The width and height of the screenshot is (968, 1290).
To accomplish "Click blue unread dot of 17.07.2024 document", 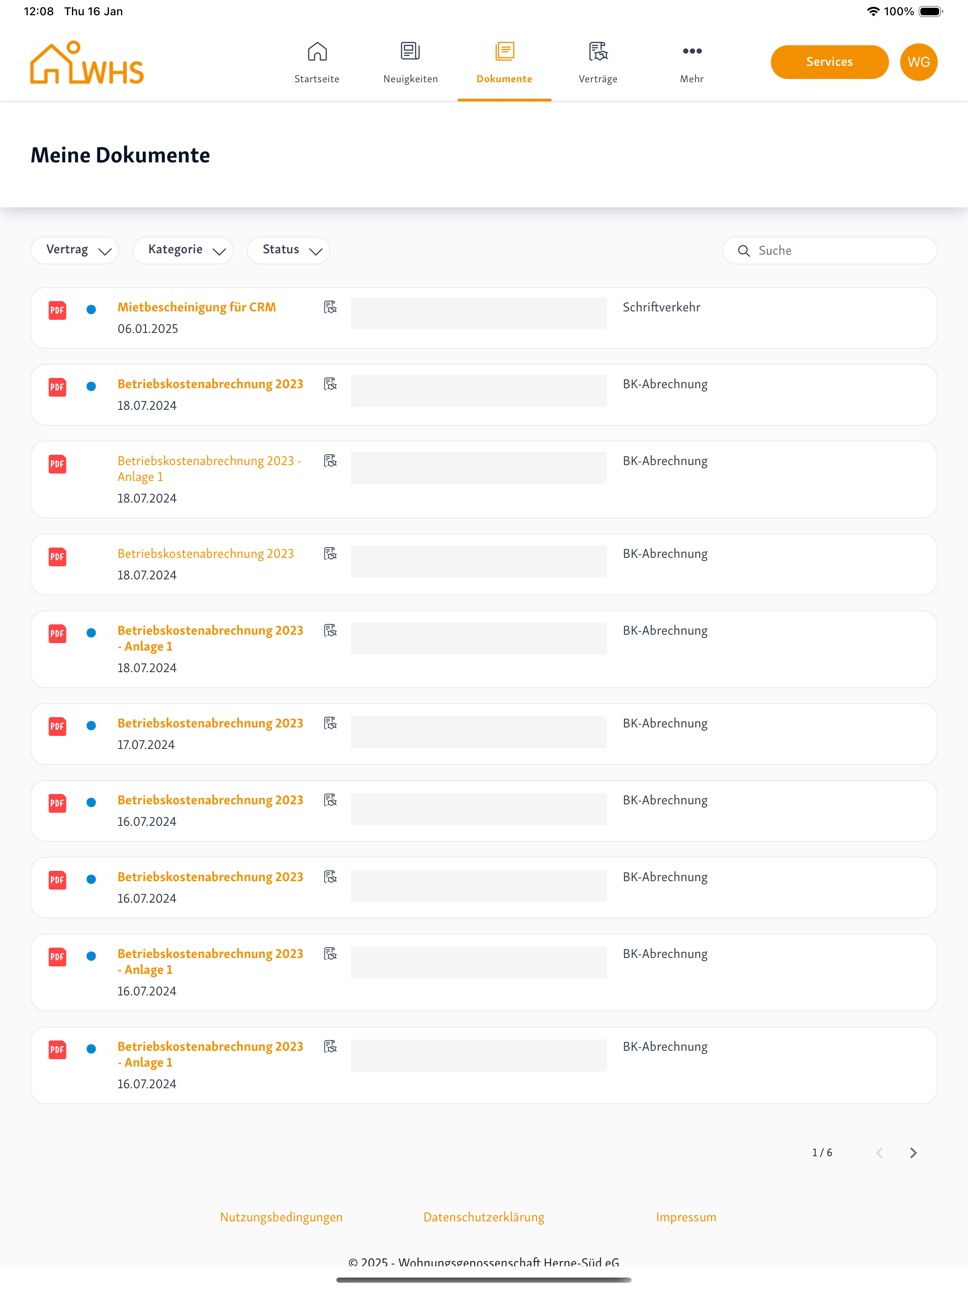I will tap(91, 726).
